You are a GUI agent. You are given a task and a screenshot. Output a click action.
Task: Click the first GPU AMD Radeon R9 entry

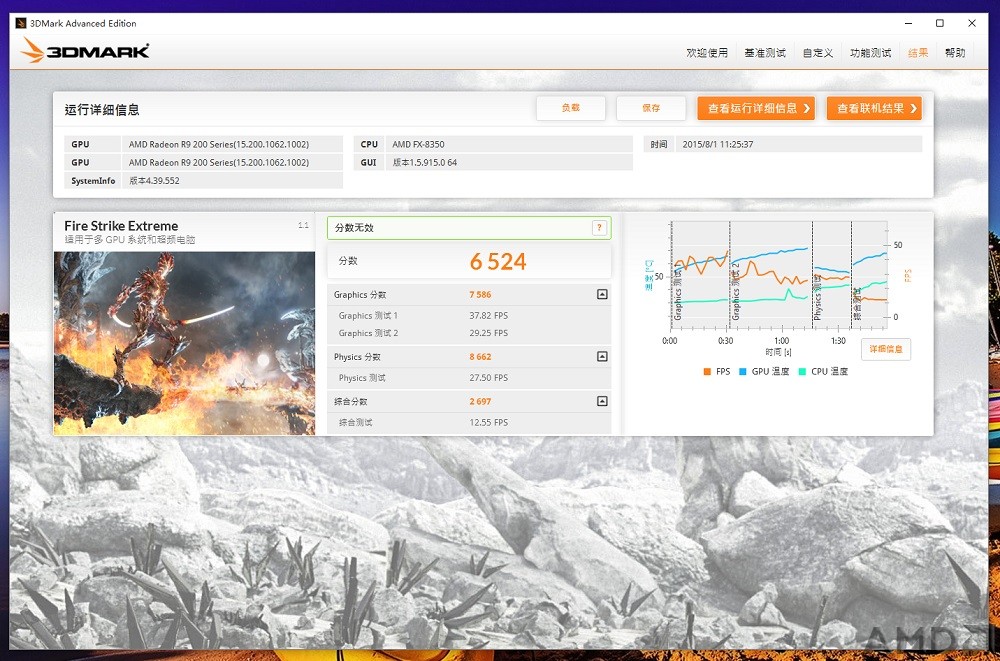click(x=219, y=144)
